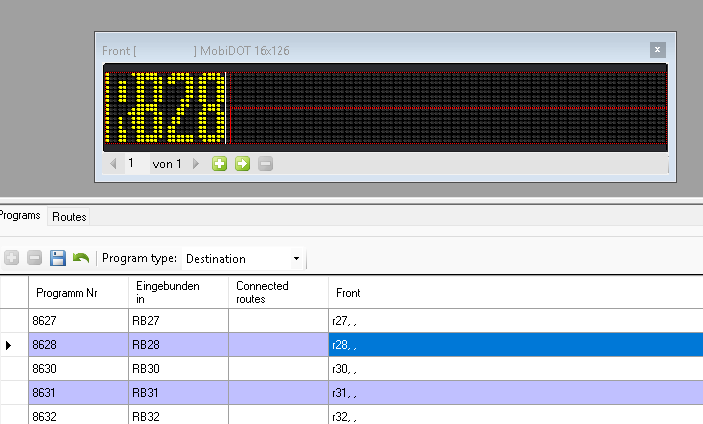Select the r32 front text cell

click(516, 415)
